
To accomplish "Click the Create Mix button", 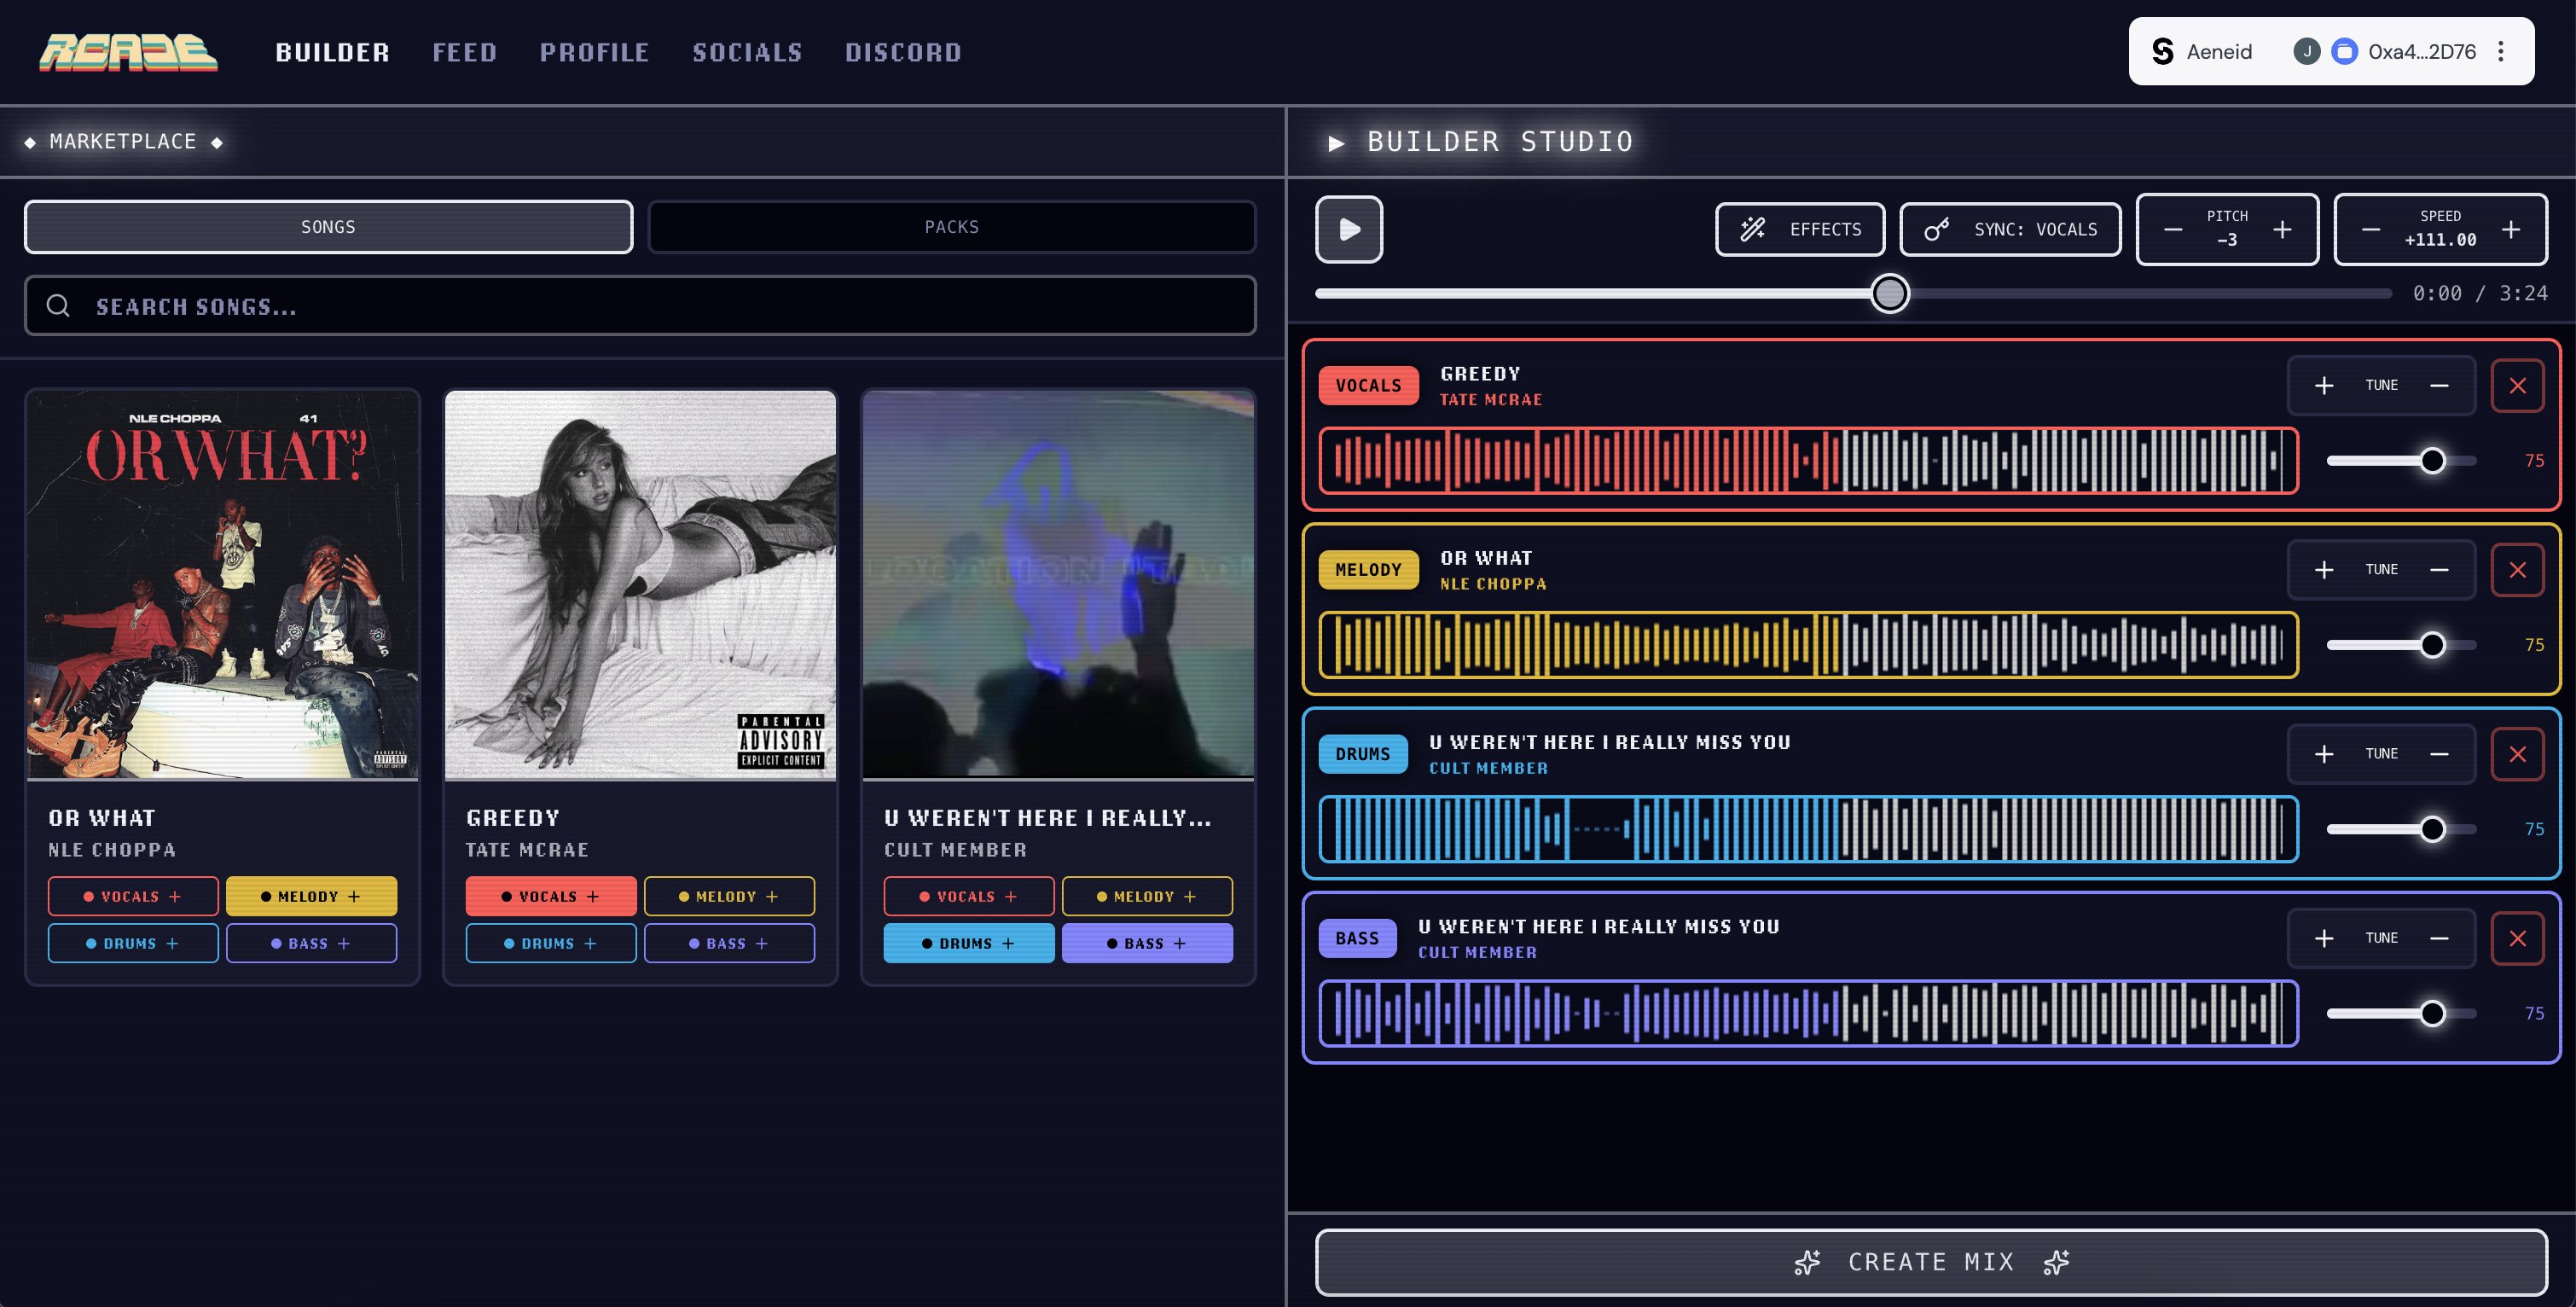I will 1930,1262.
